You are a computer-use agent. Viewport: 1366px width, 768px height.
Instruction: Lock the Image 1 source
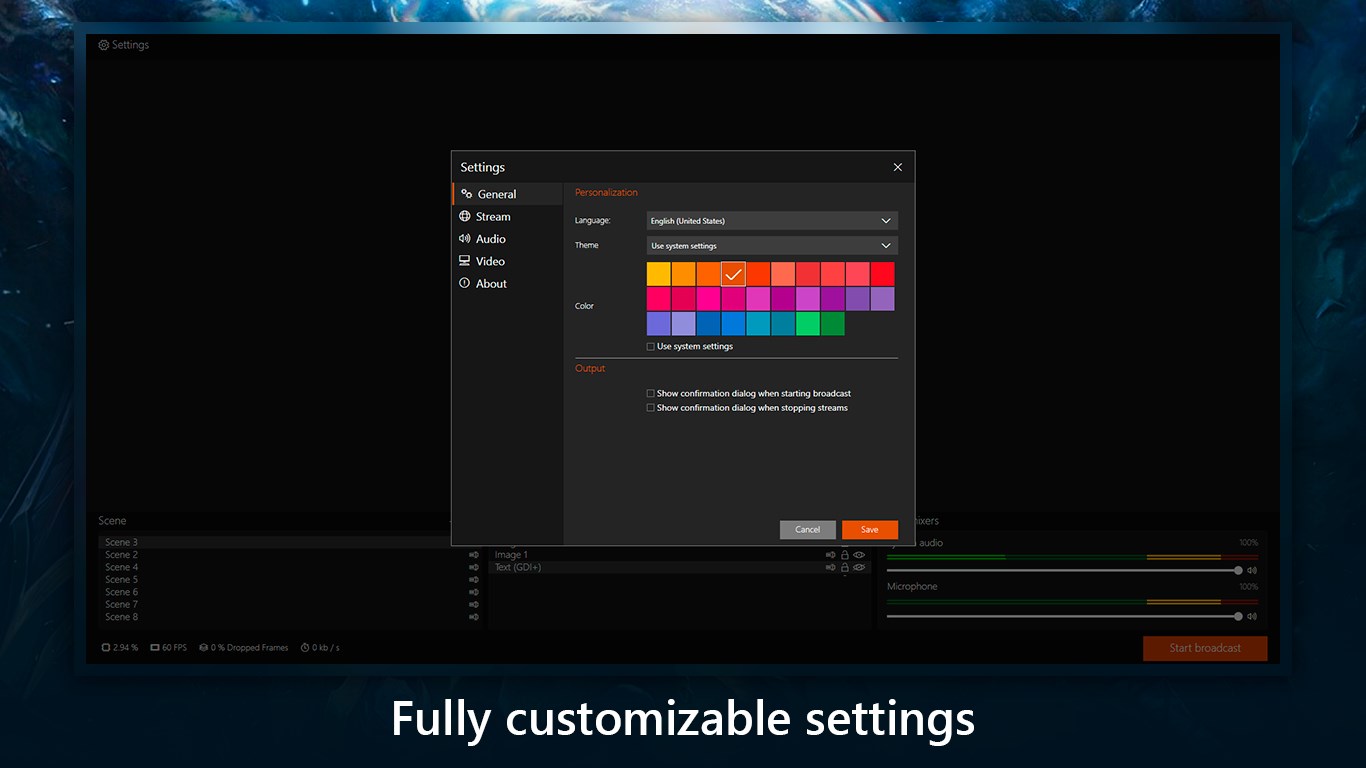[845, 555]
